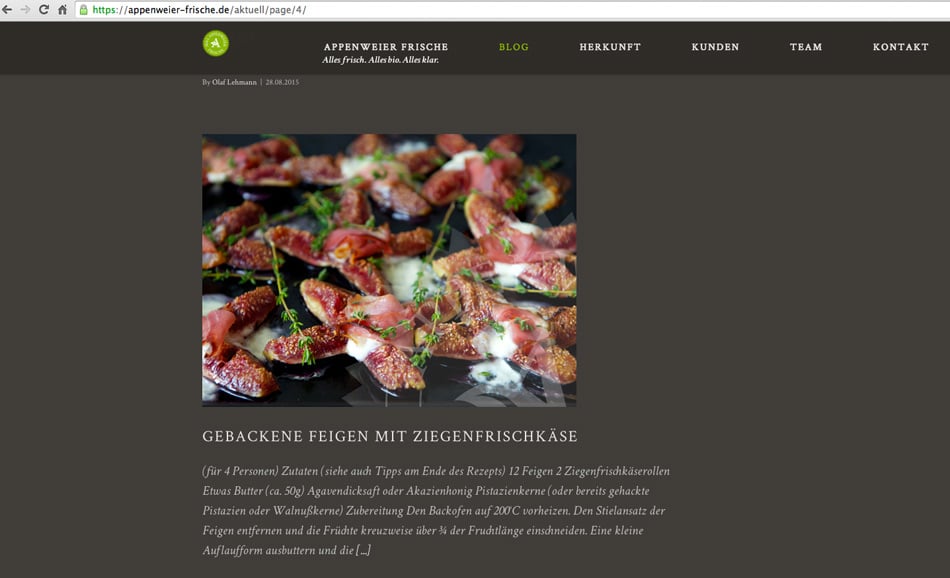Open the Blog menu item
This screenshot has width=950, height=578.
coord(514,47)
